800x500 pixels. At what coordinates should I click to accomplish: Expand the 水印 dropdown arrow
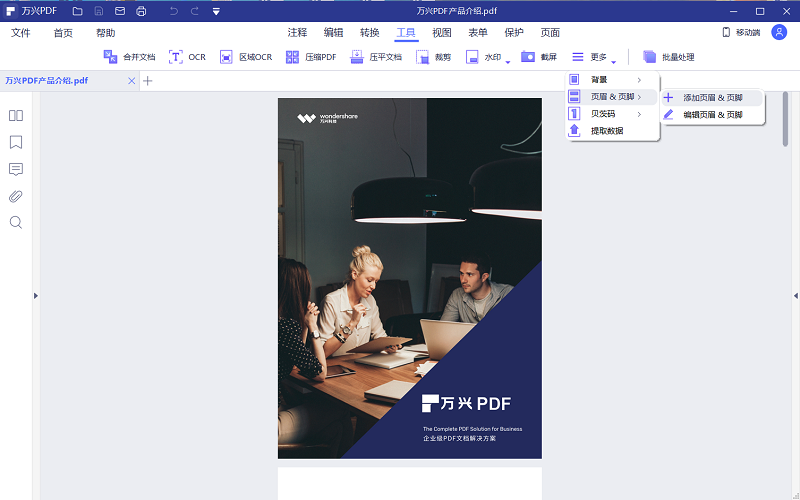tap(508, 62)
